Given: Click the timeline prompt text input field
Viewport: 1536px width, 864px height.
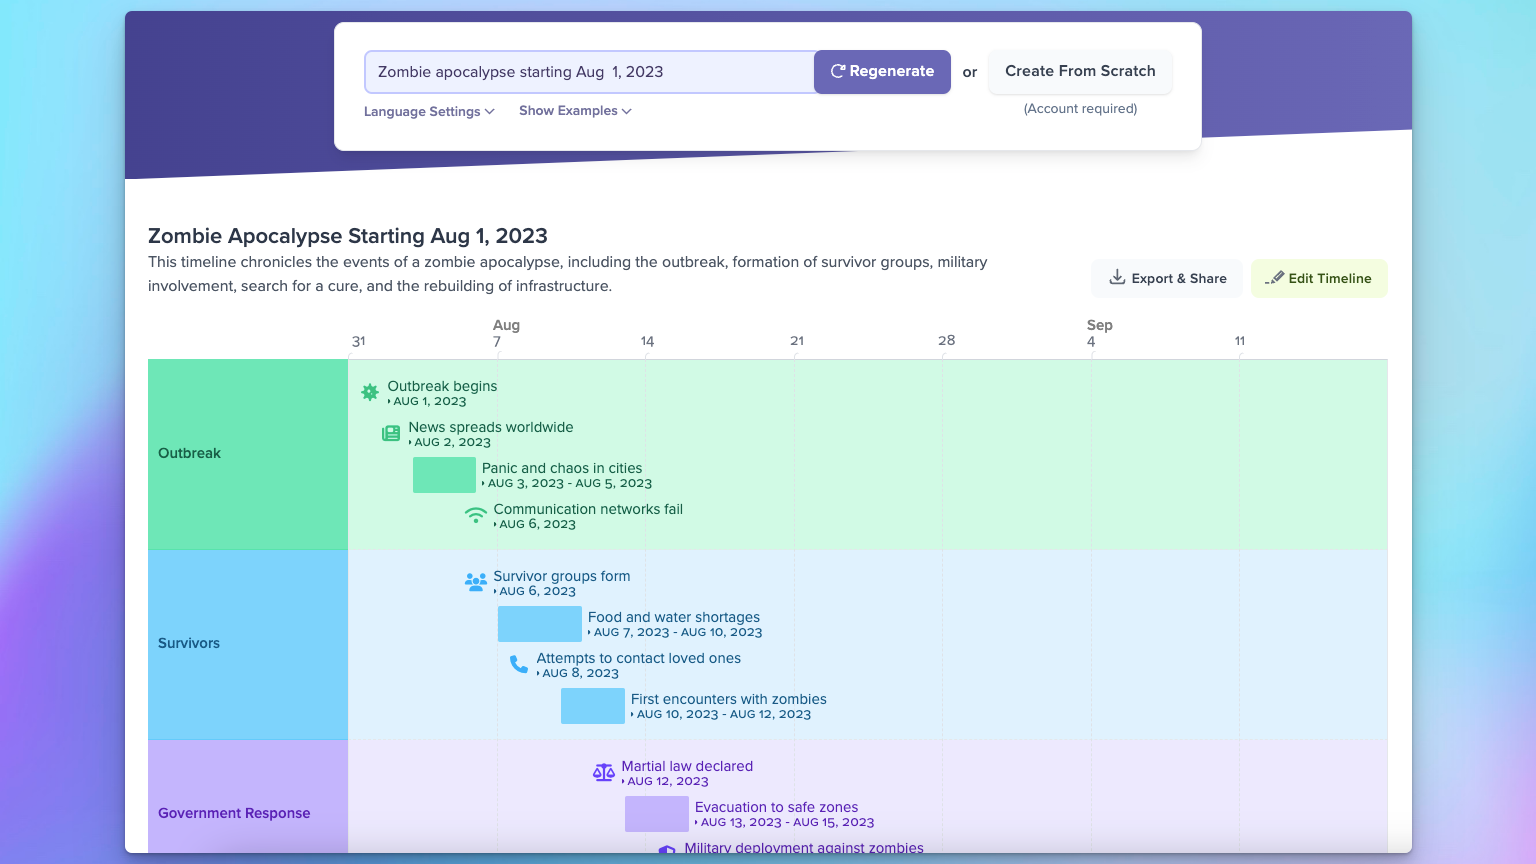Looking at the screenshot, I should [590, 72].
